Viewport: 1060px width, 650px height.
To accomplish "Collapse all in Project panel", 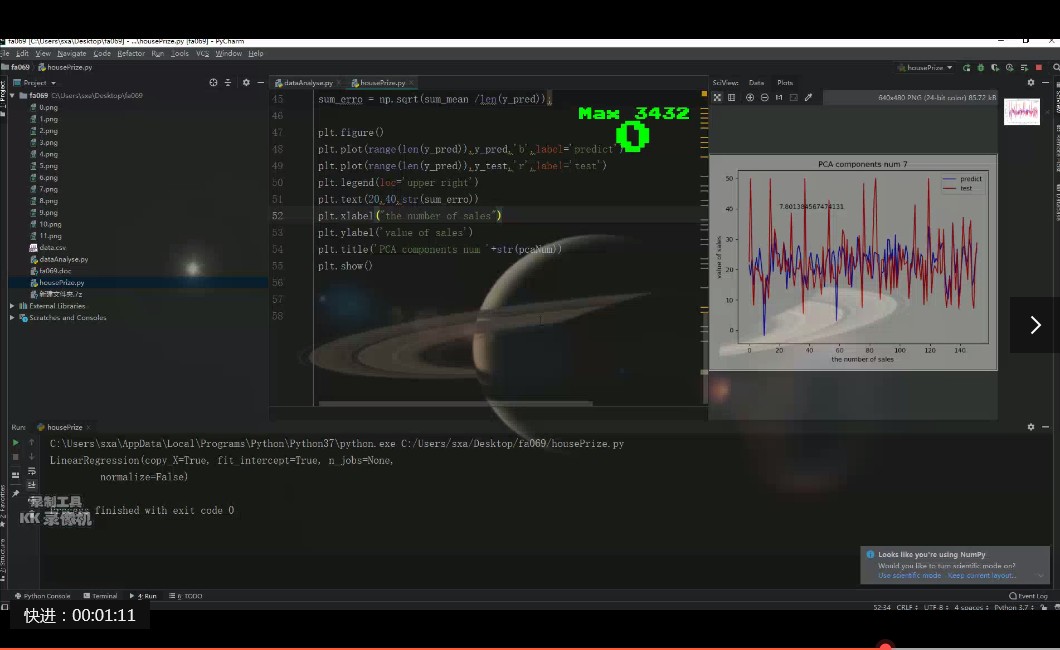I will pyautogui.click(x=228, y=82).
